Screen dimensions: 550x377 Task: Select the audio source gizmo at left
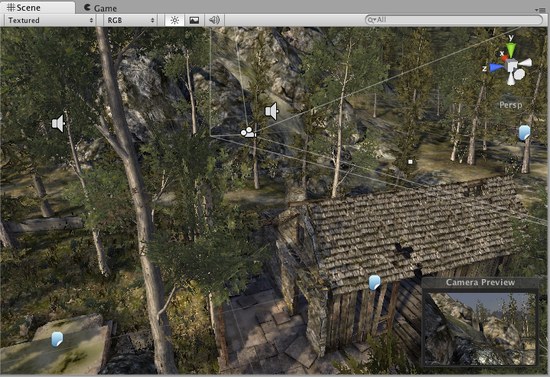coord(58,123)
